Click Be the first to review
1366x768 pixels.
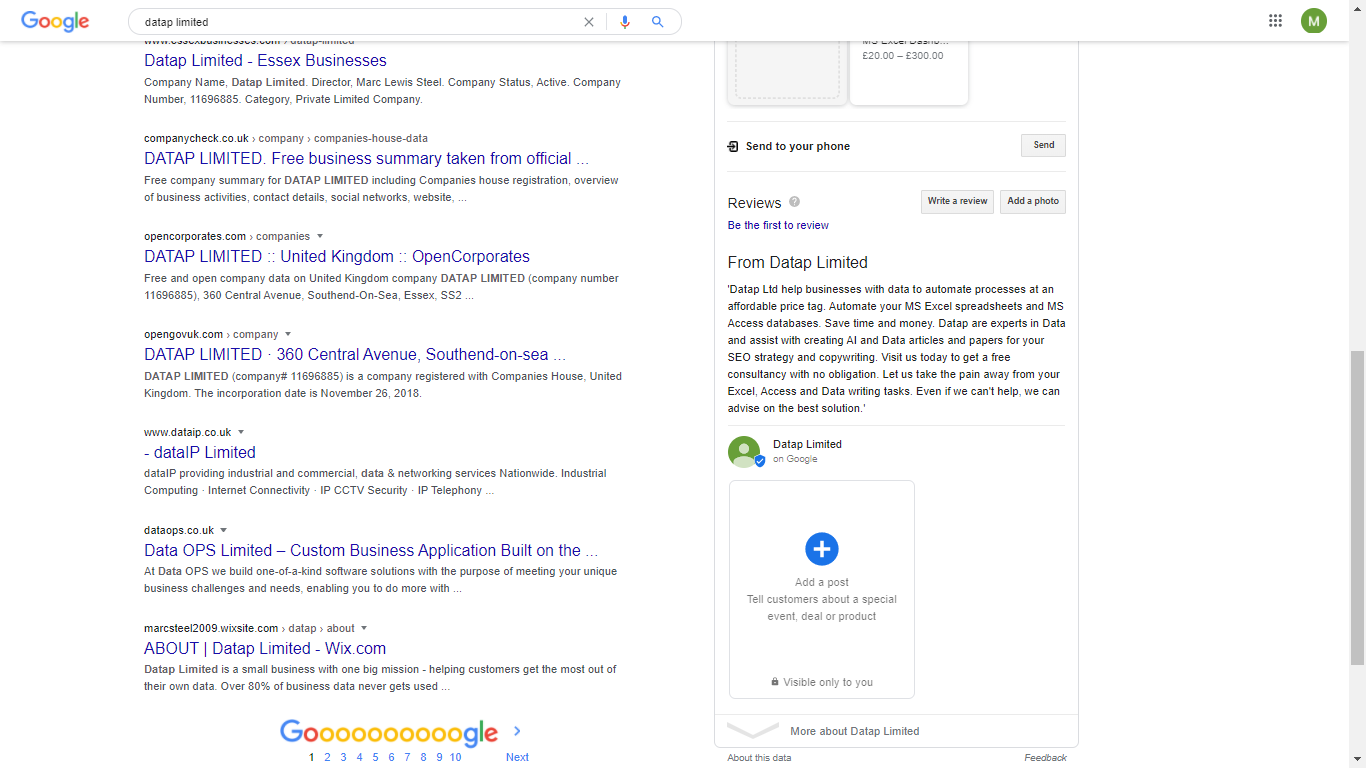coord(778,225)
